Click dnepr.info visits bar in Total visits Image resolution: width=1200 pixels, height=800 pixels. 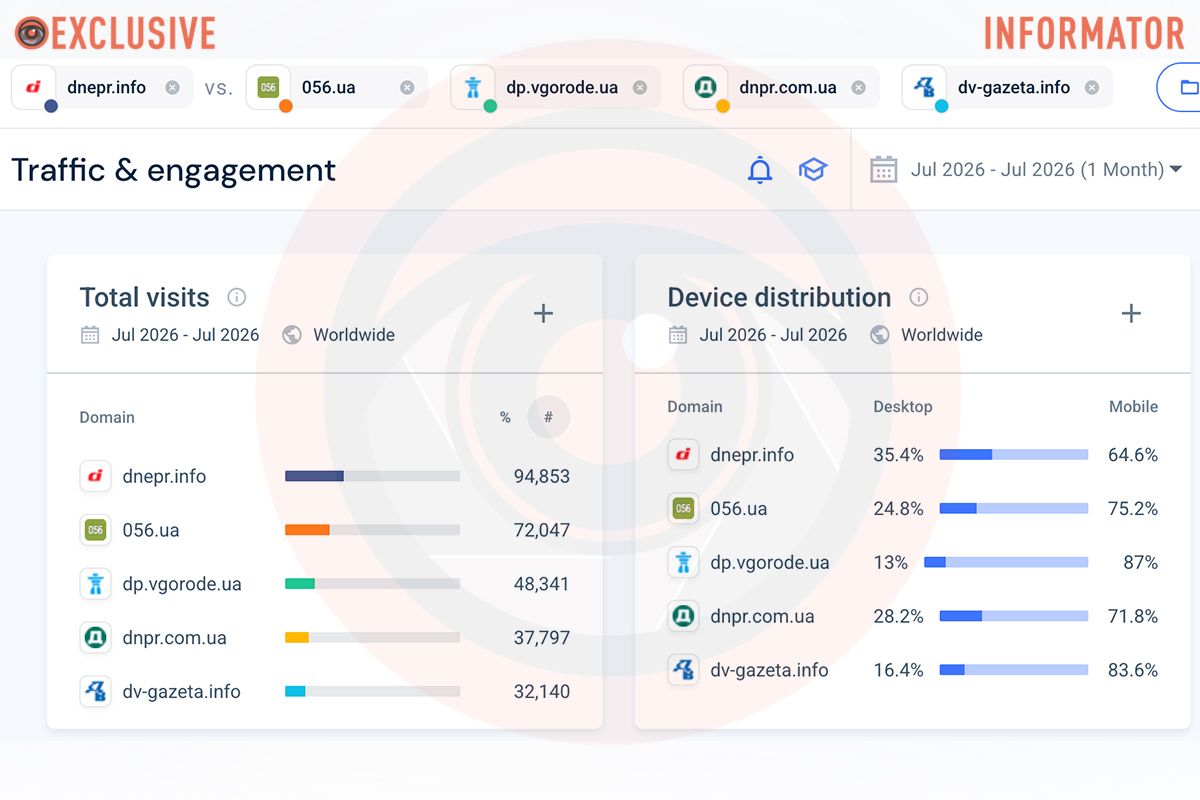372,476
